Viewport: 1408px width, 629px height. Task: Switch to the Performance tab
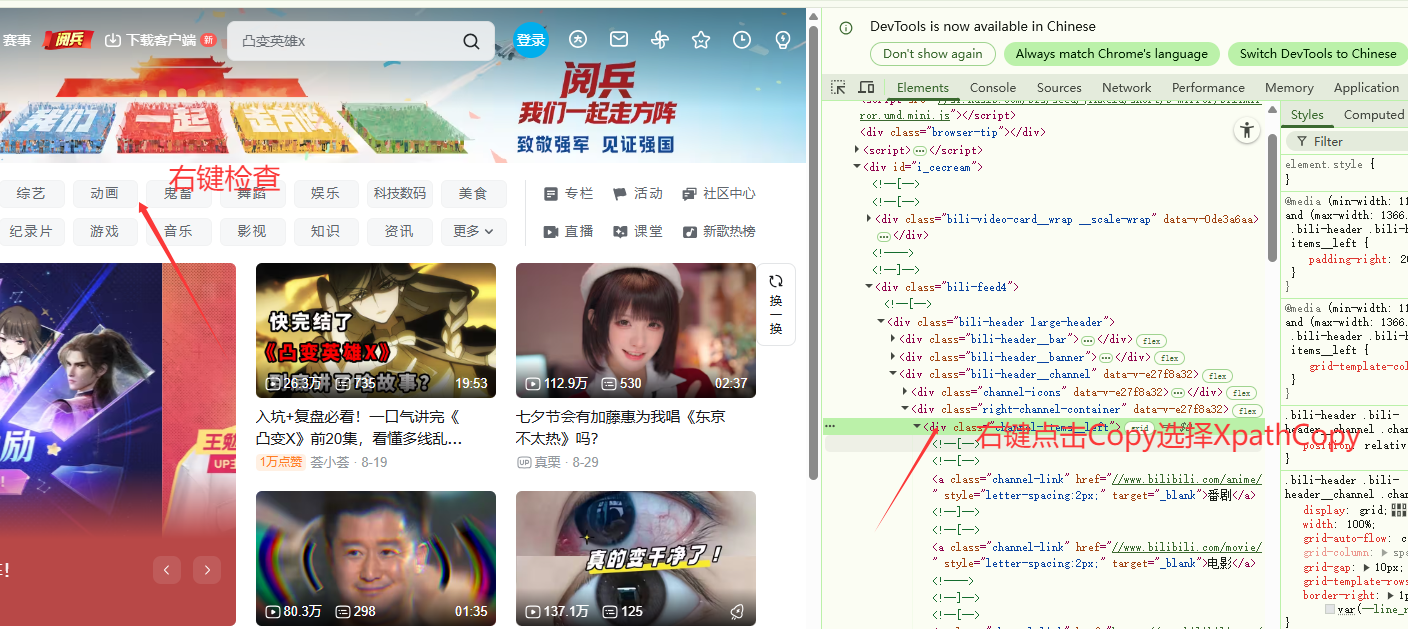point(1208,88)
